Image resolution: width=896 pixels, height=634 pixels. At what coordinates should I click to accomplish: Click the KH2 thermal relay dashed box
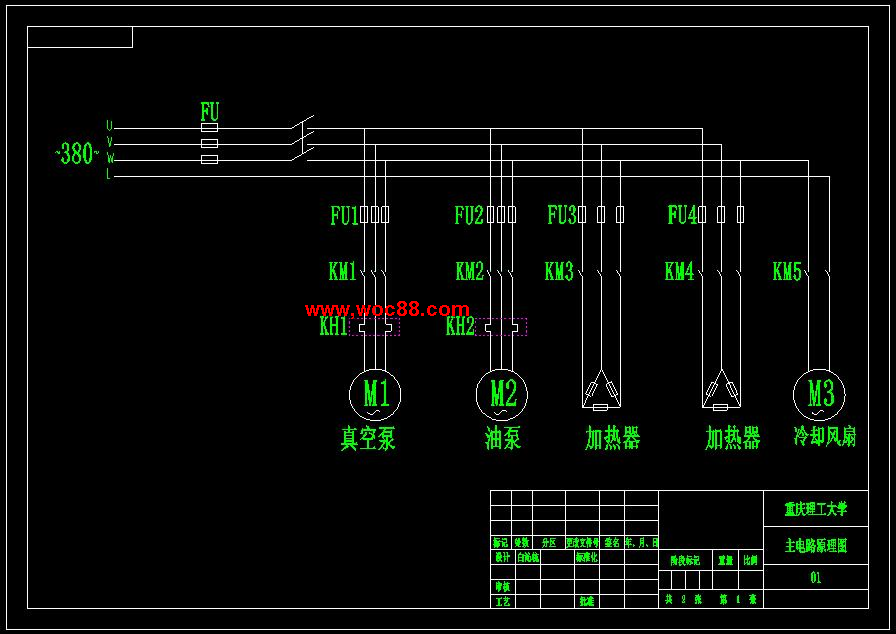pos(501,327)
